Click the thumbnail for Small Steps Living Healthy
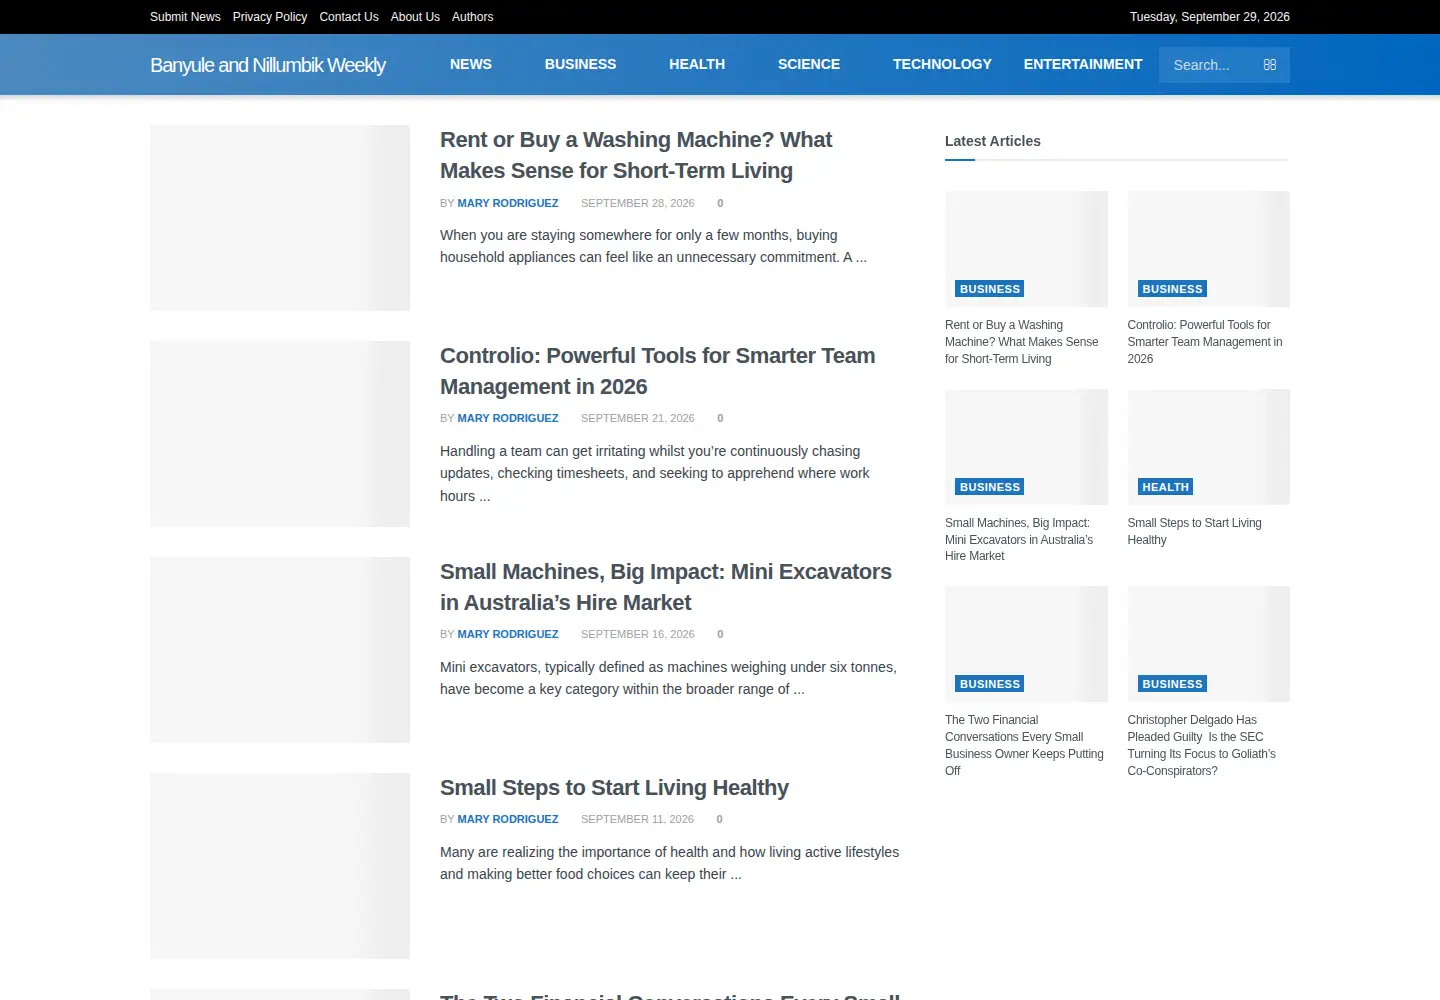 [280, 866]
